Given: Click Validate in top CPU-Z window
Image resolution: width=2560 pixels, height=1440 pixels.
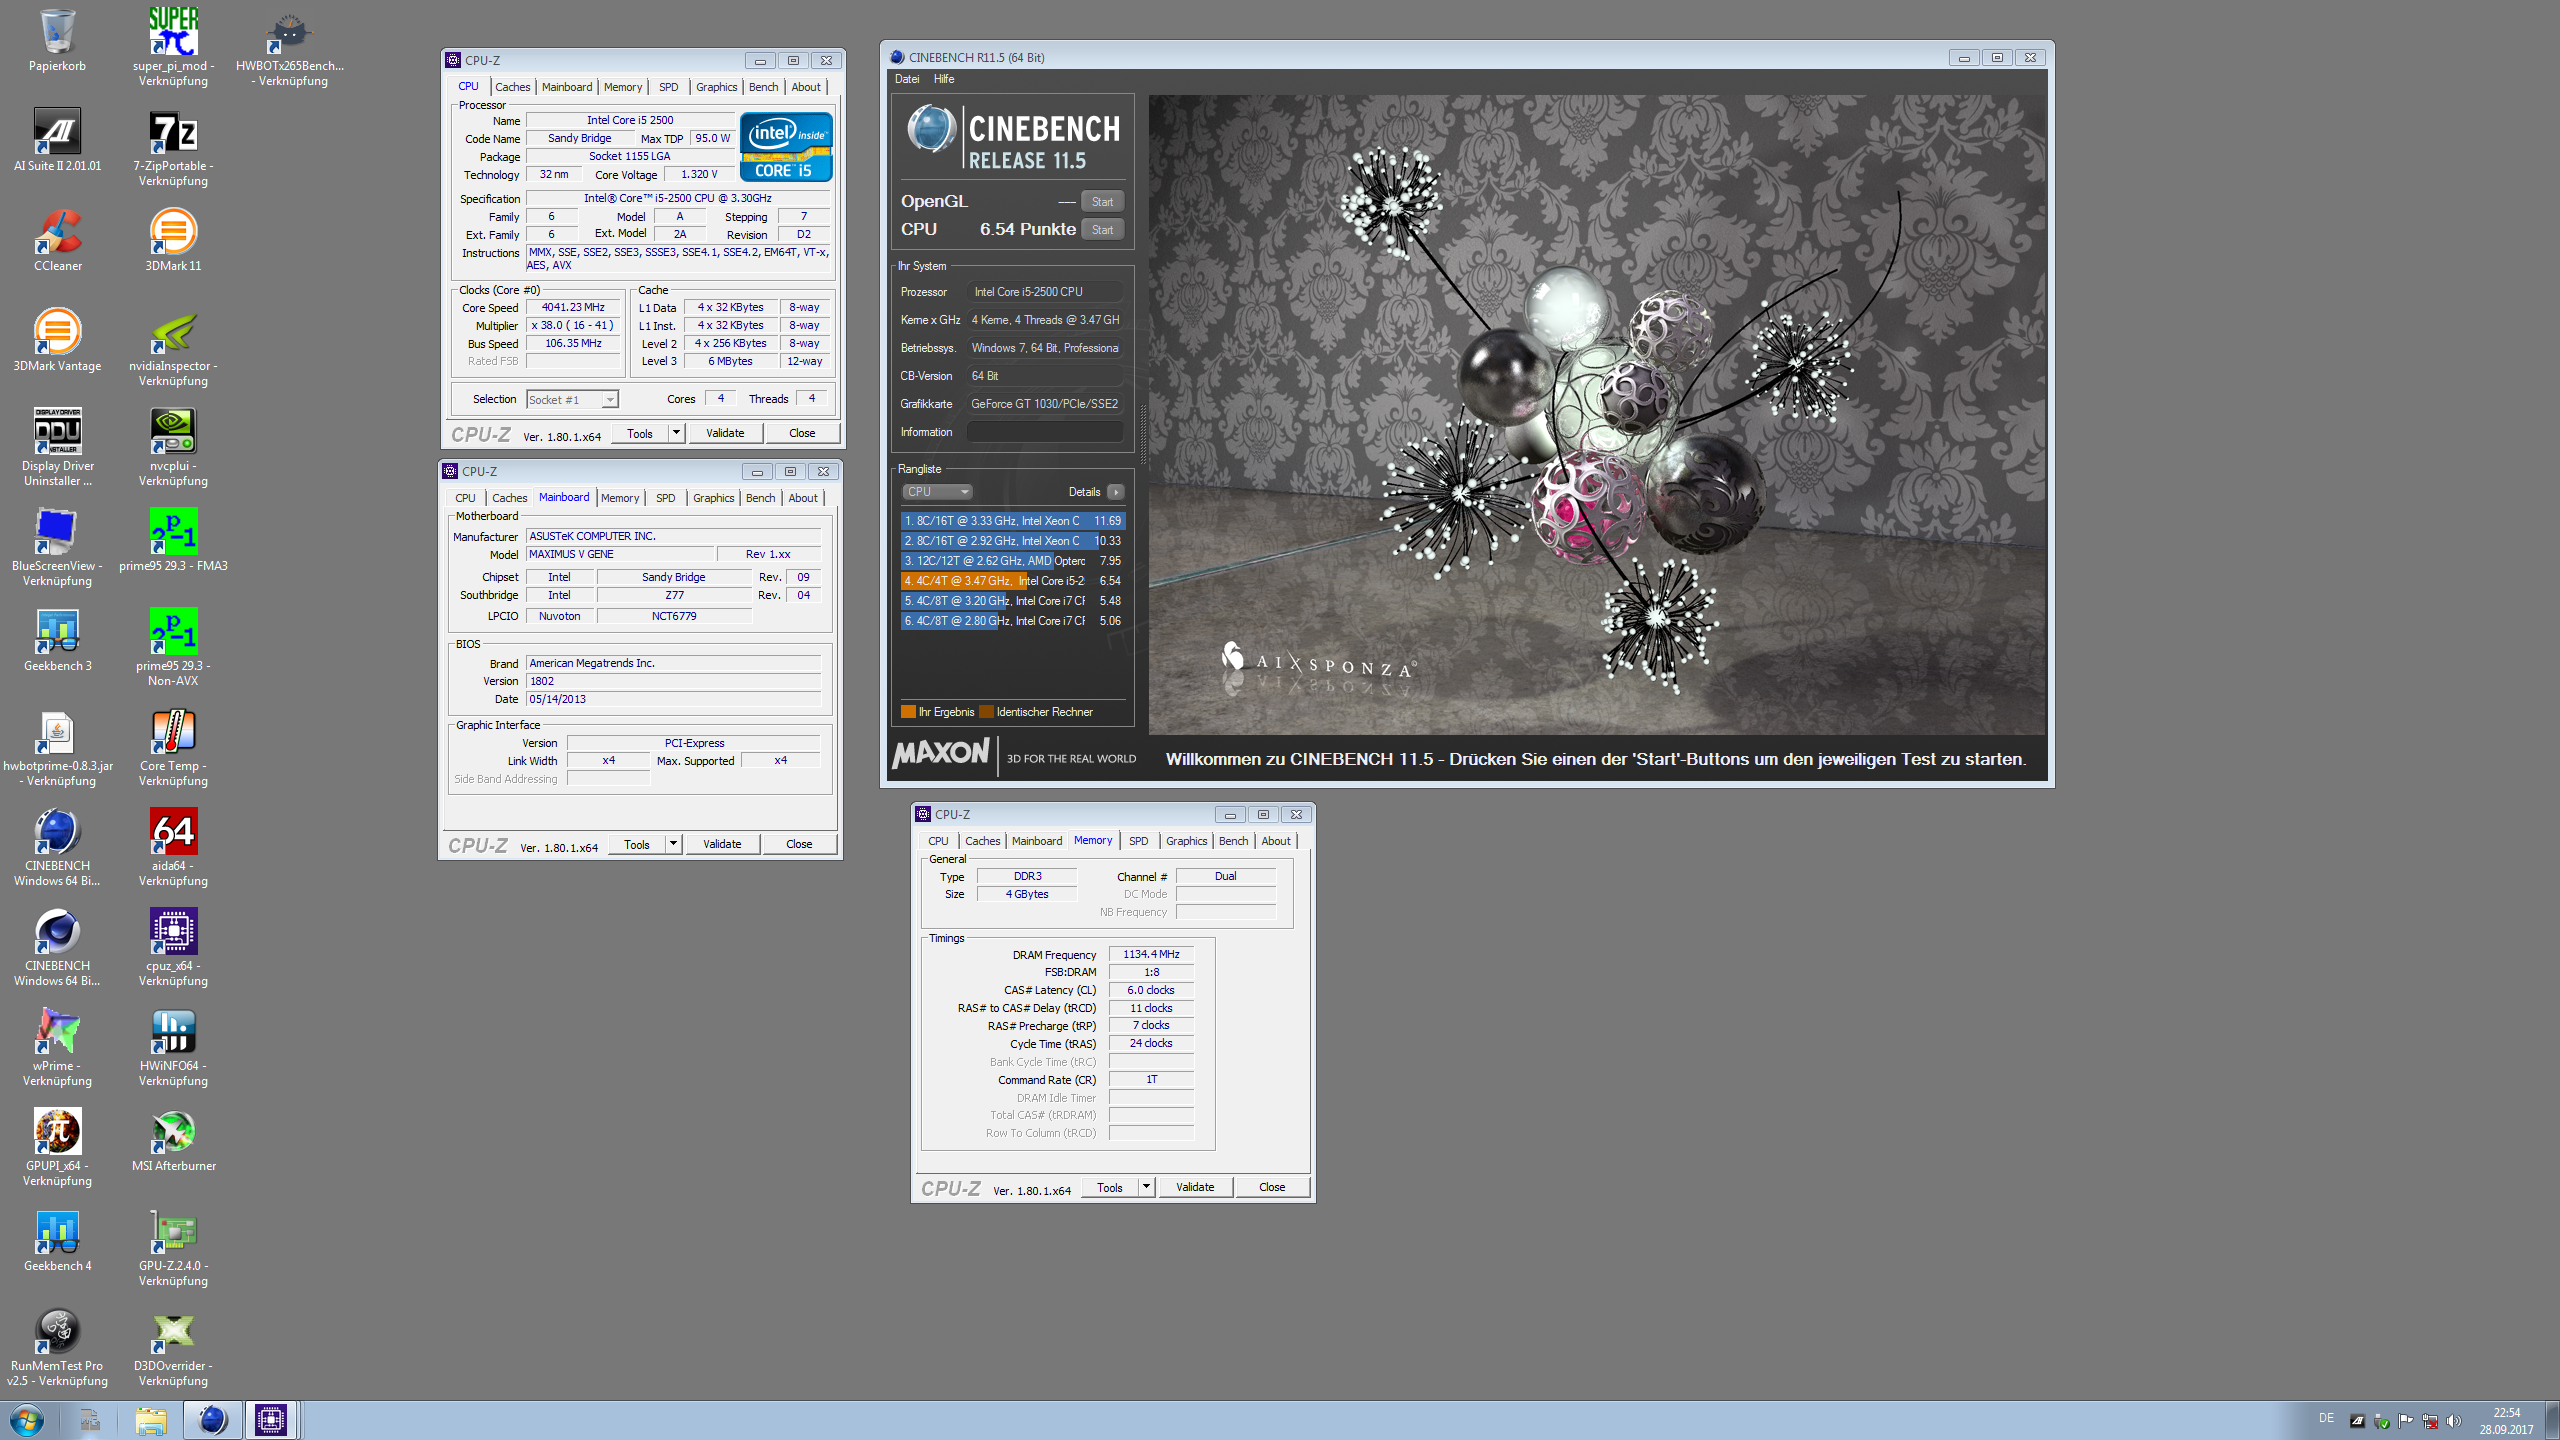Looking at the screenshot, I should click(x=725, y=433).
